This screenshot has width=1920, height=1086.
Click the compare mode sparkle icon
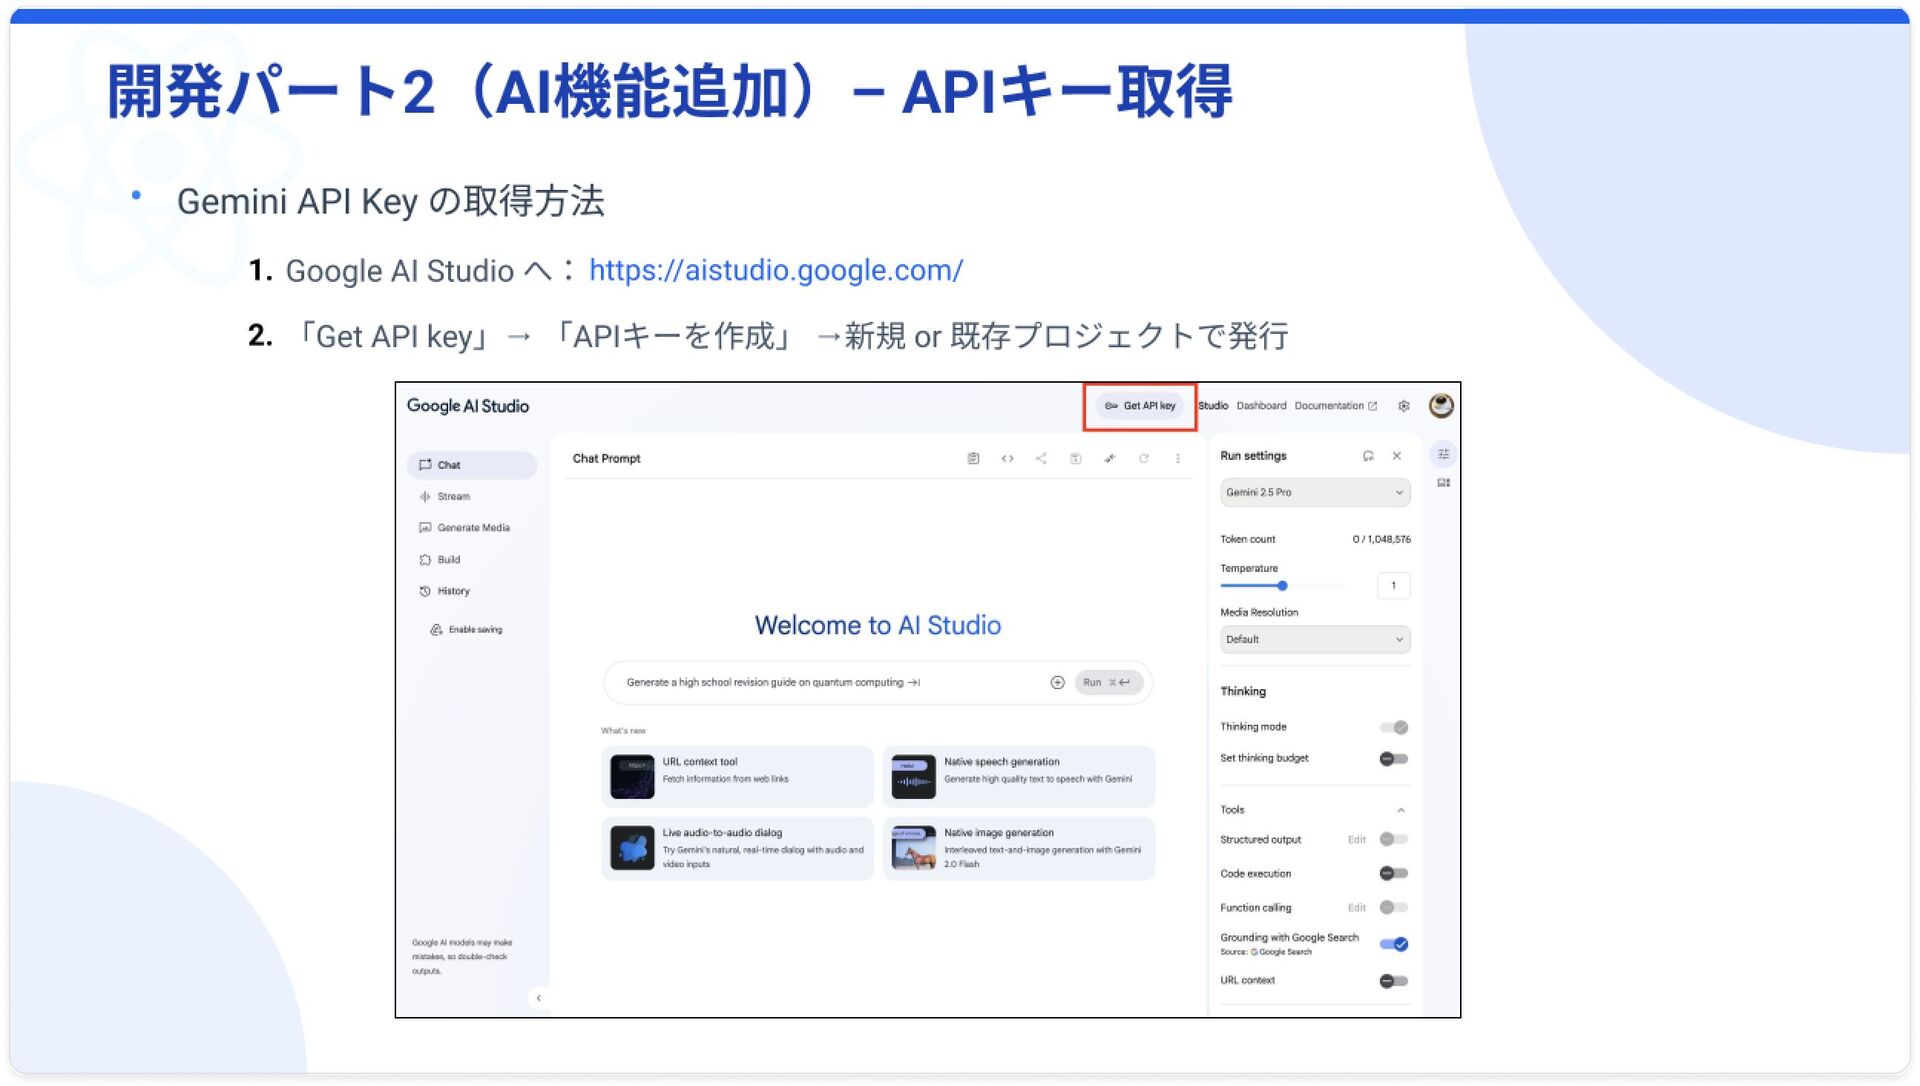pyautogui.click(x=1110, y=459)
